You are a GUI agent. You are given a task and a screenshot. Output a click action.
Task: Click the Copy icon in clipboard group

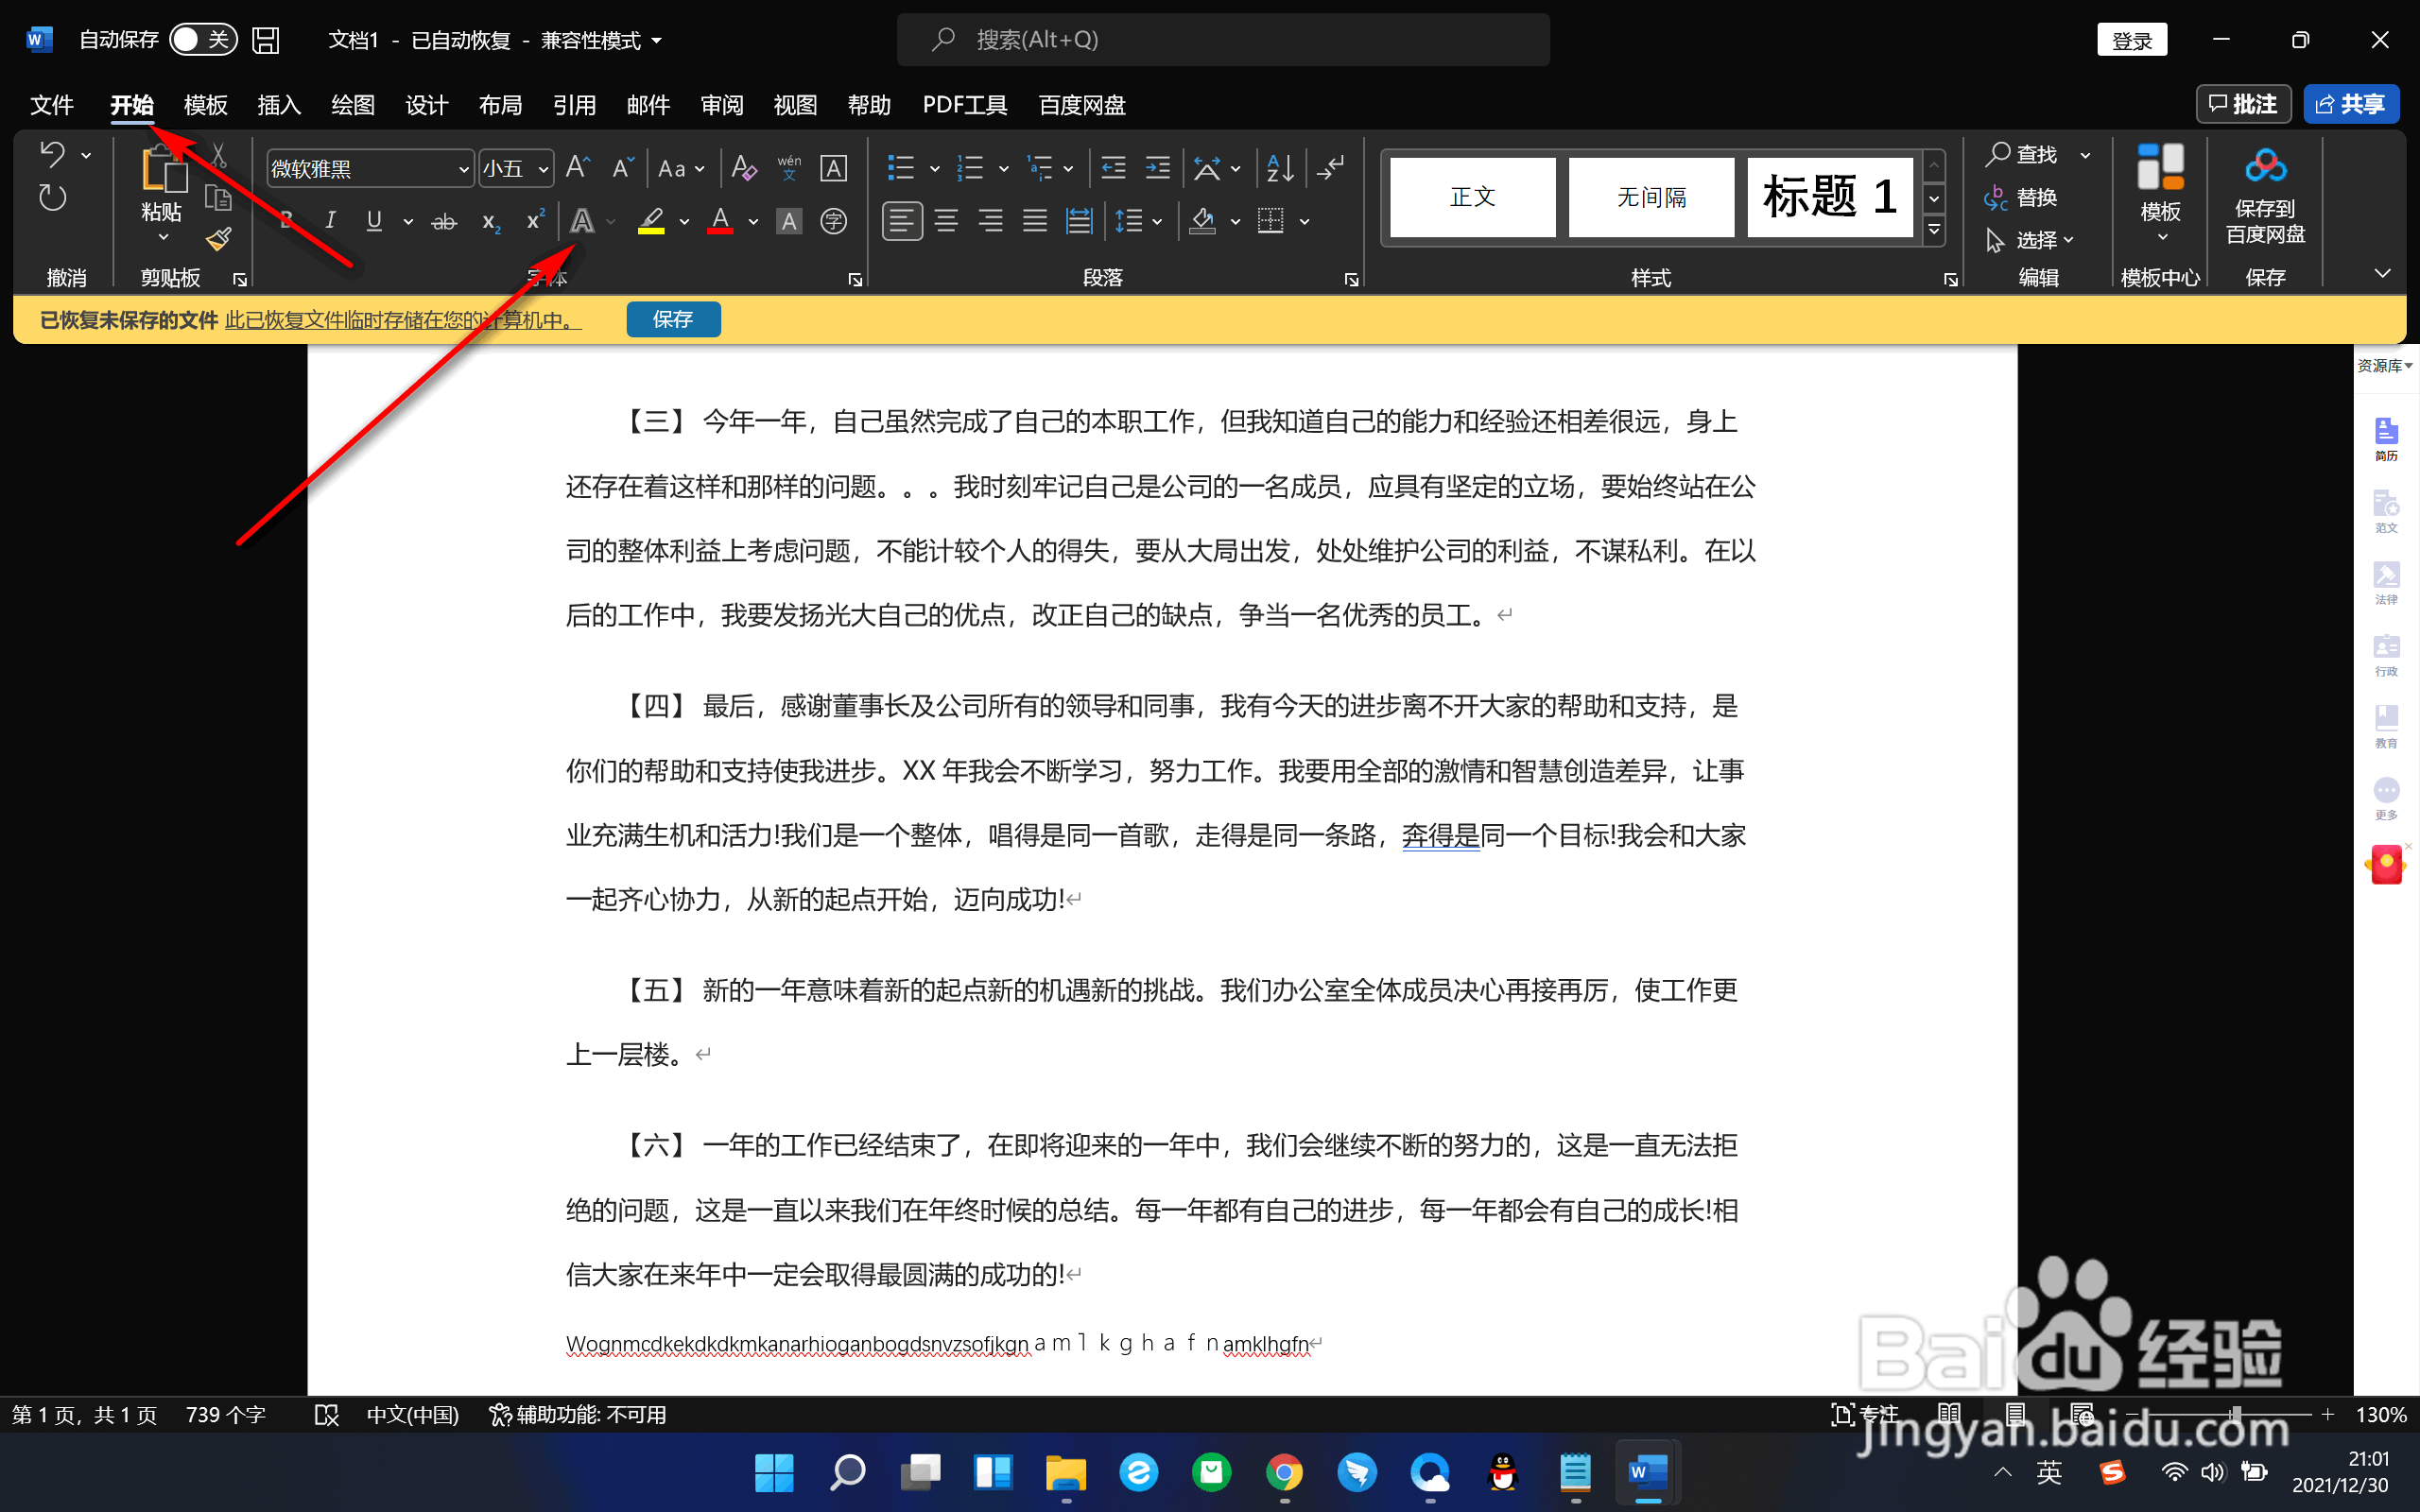tap(218, 198)
